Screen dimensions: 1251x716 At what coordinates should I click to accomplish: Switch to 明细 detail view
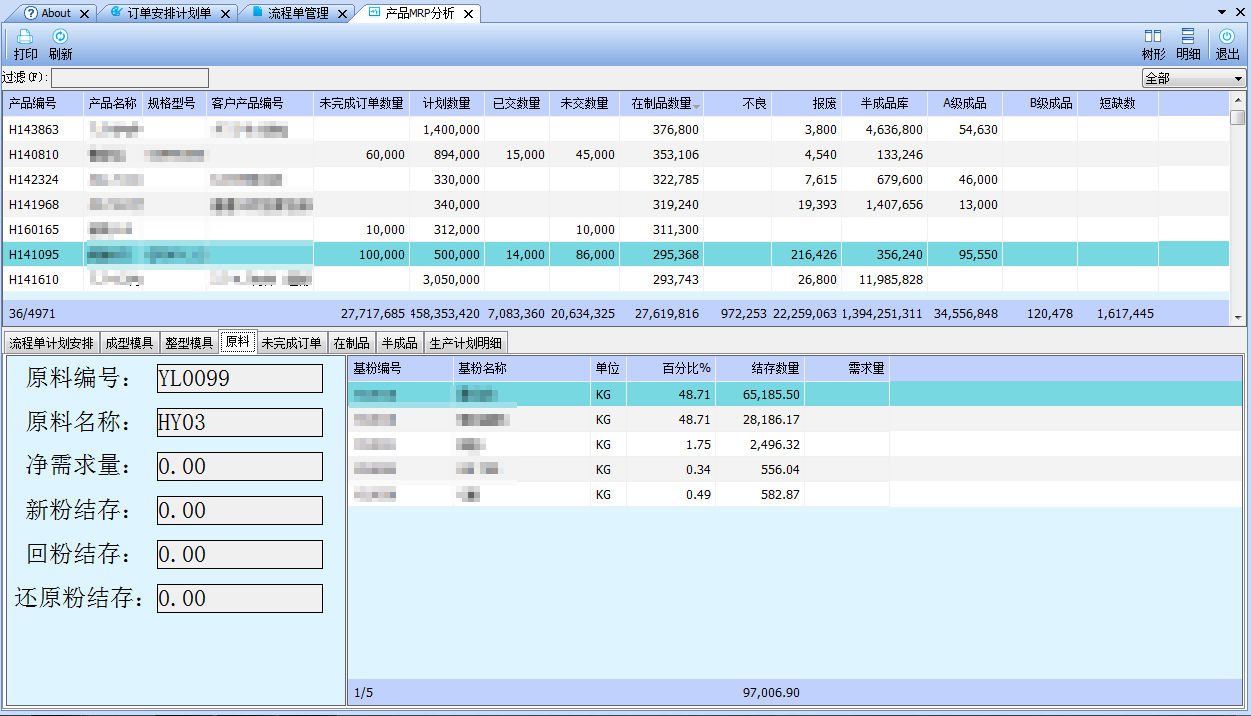point(1188,38)
